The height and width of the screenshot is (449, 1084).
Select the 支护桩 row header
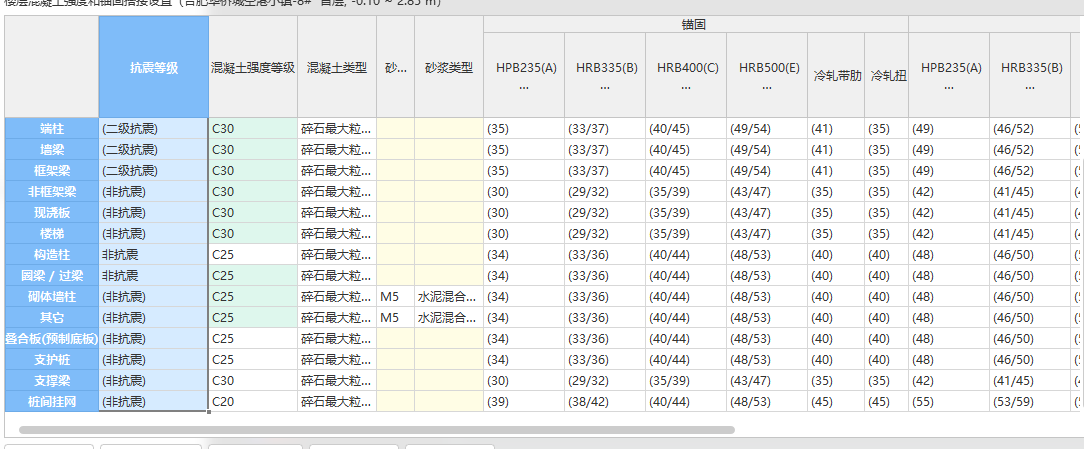point(52,360)
